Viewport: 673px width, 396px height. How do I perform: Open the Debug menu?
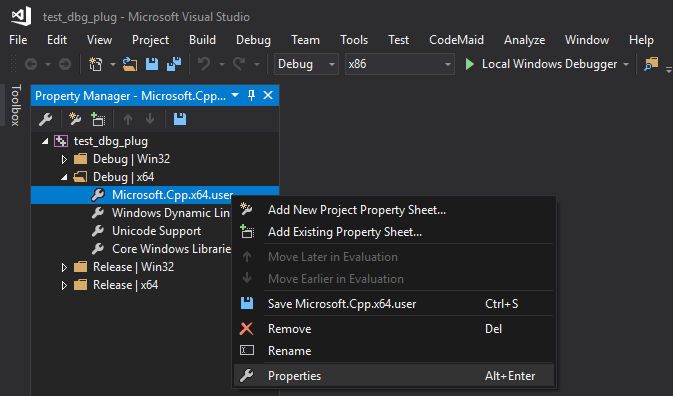[253, 40]
